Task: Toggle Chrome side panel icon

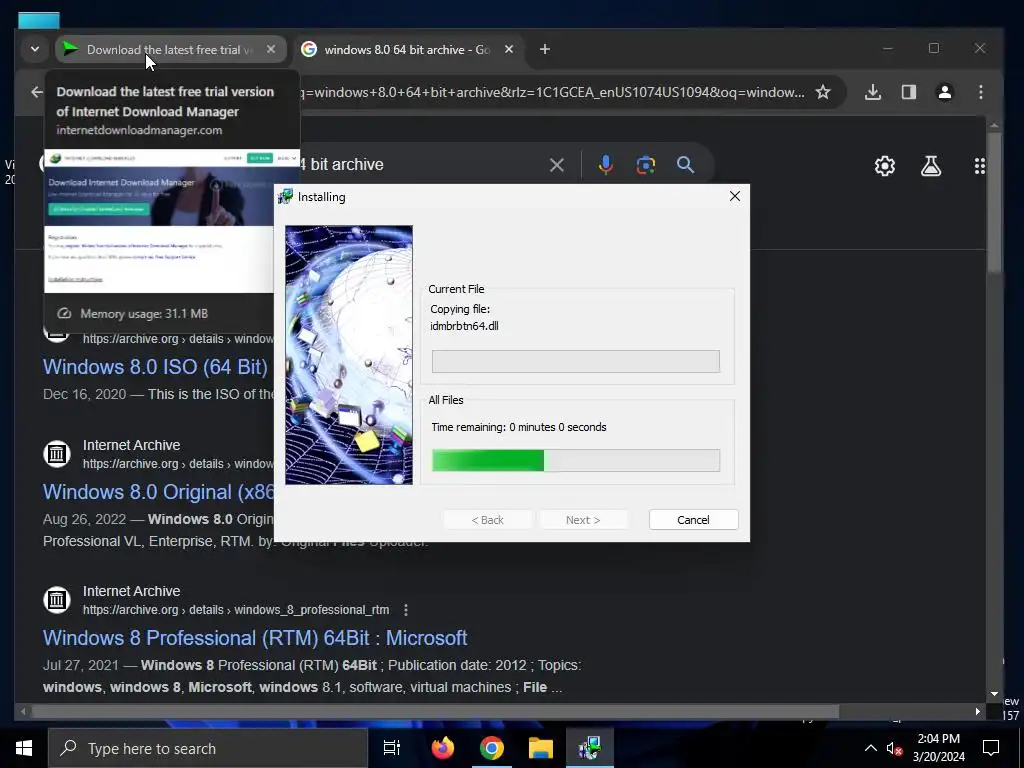Action: point(909,92)
